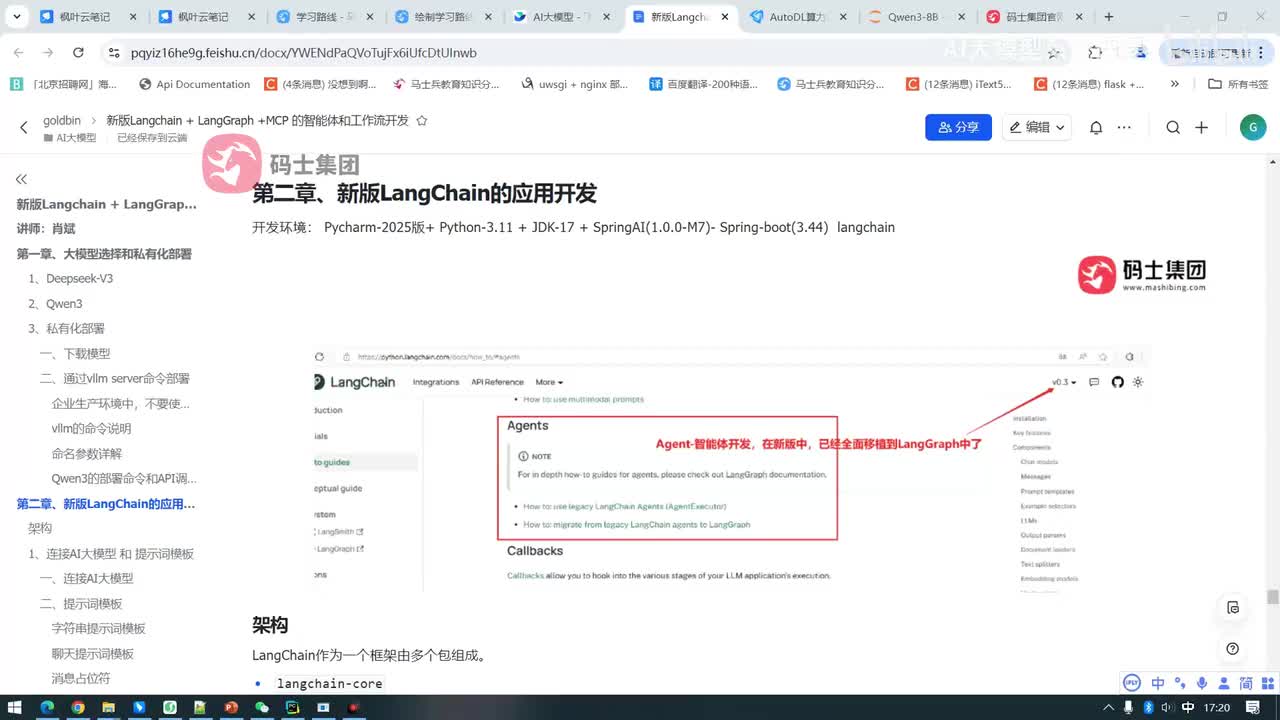
Task: Collapse the outline sidebar with double-chevron icon
Action: pyautogui.click(x=21, y=179)
